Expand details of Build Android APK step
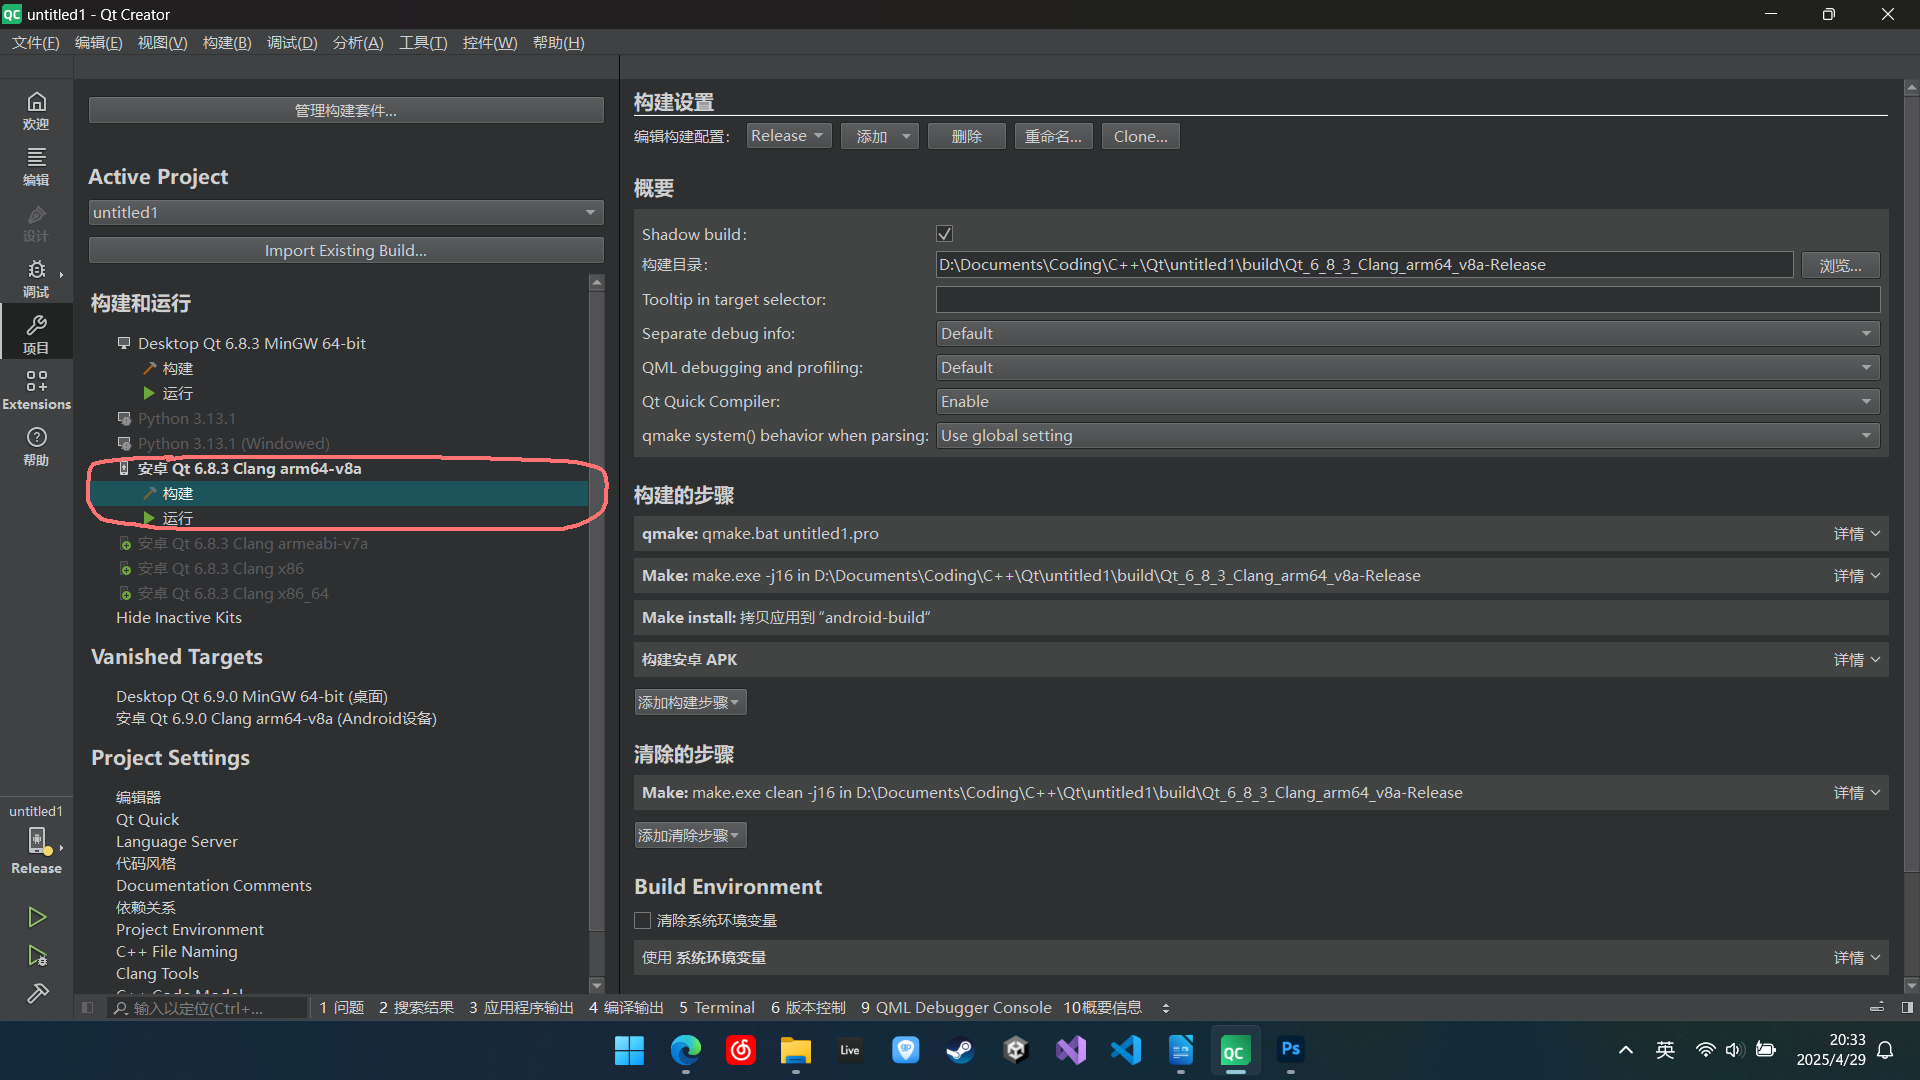Screen dimensions: 1920x1080 (x=1856, y=660)
